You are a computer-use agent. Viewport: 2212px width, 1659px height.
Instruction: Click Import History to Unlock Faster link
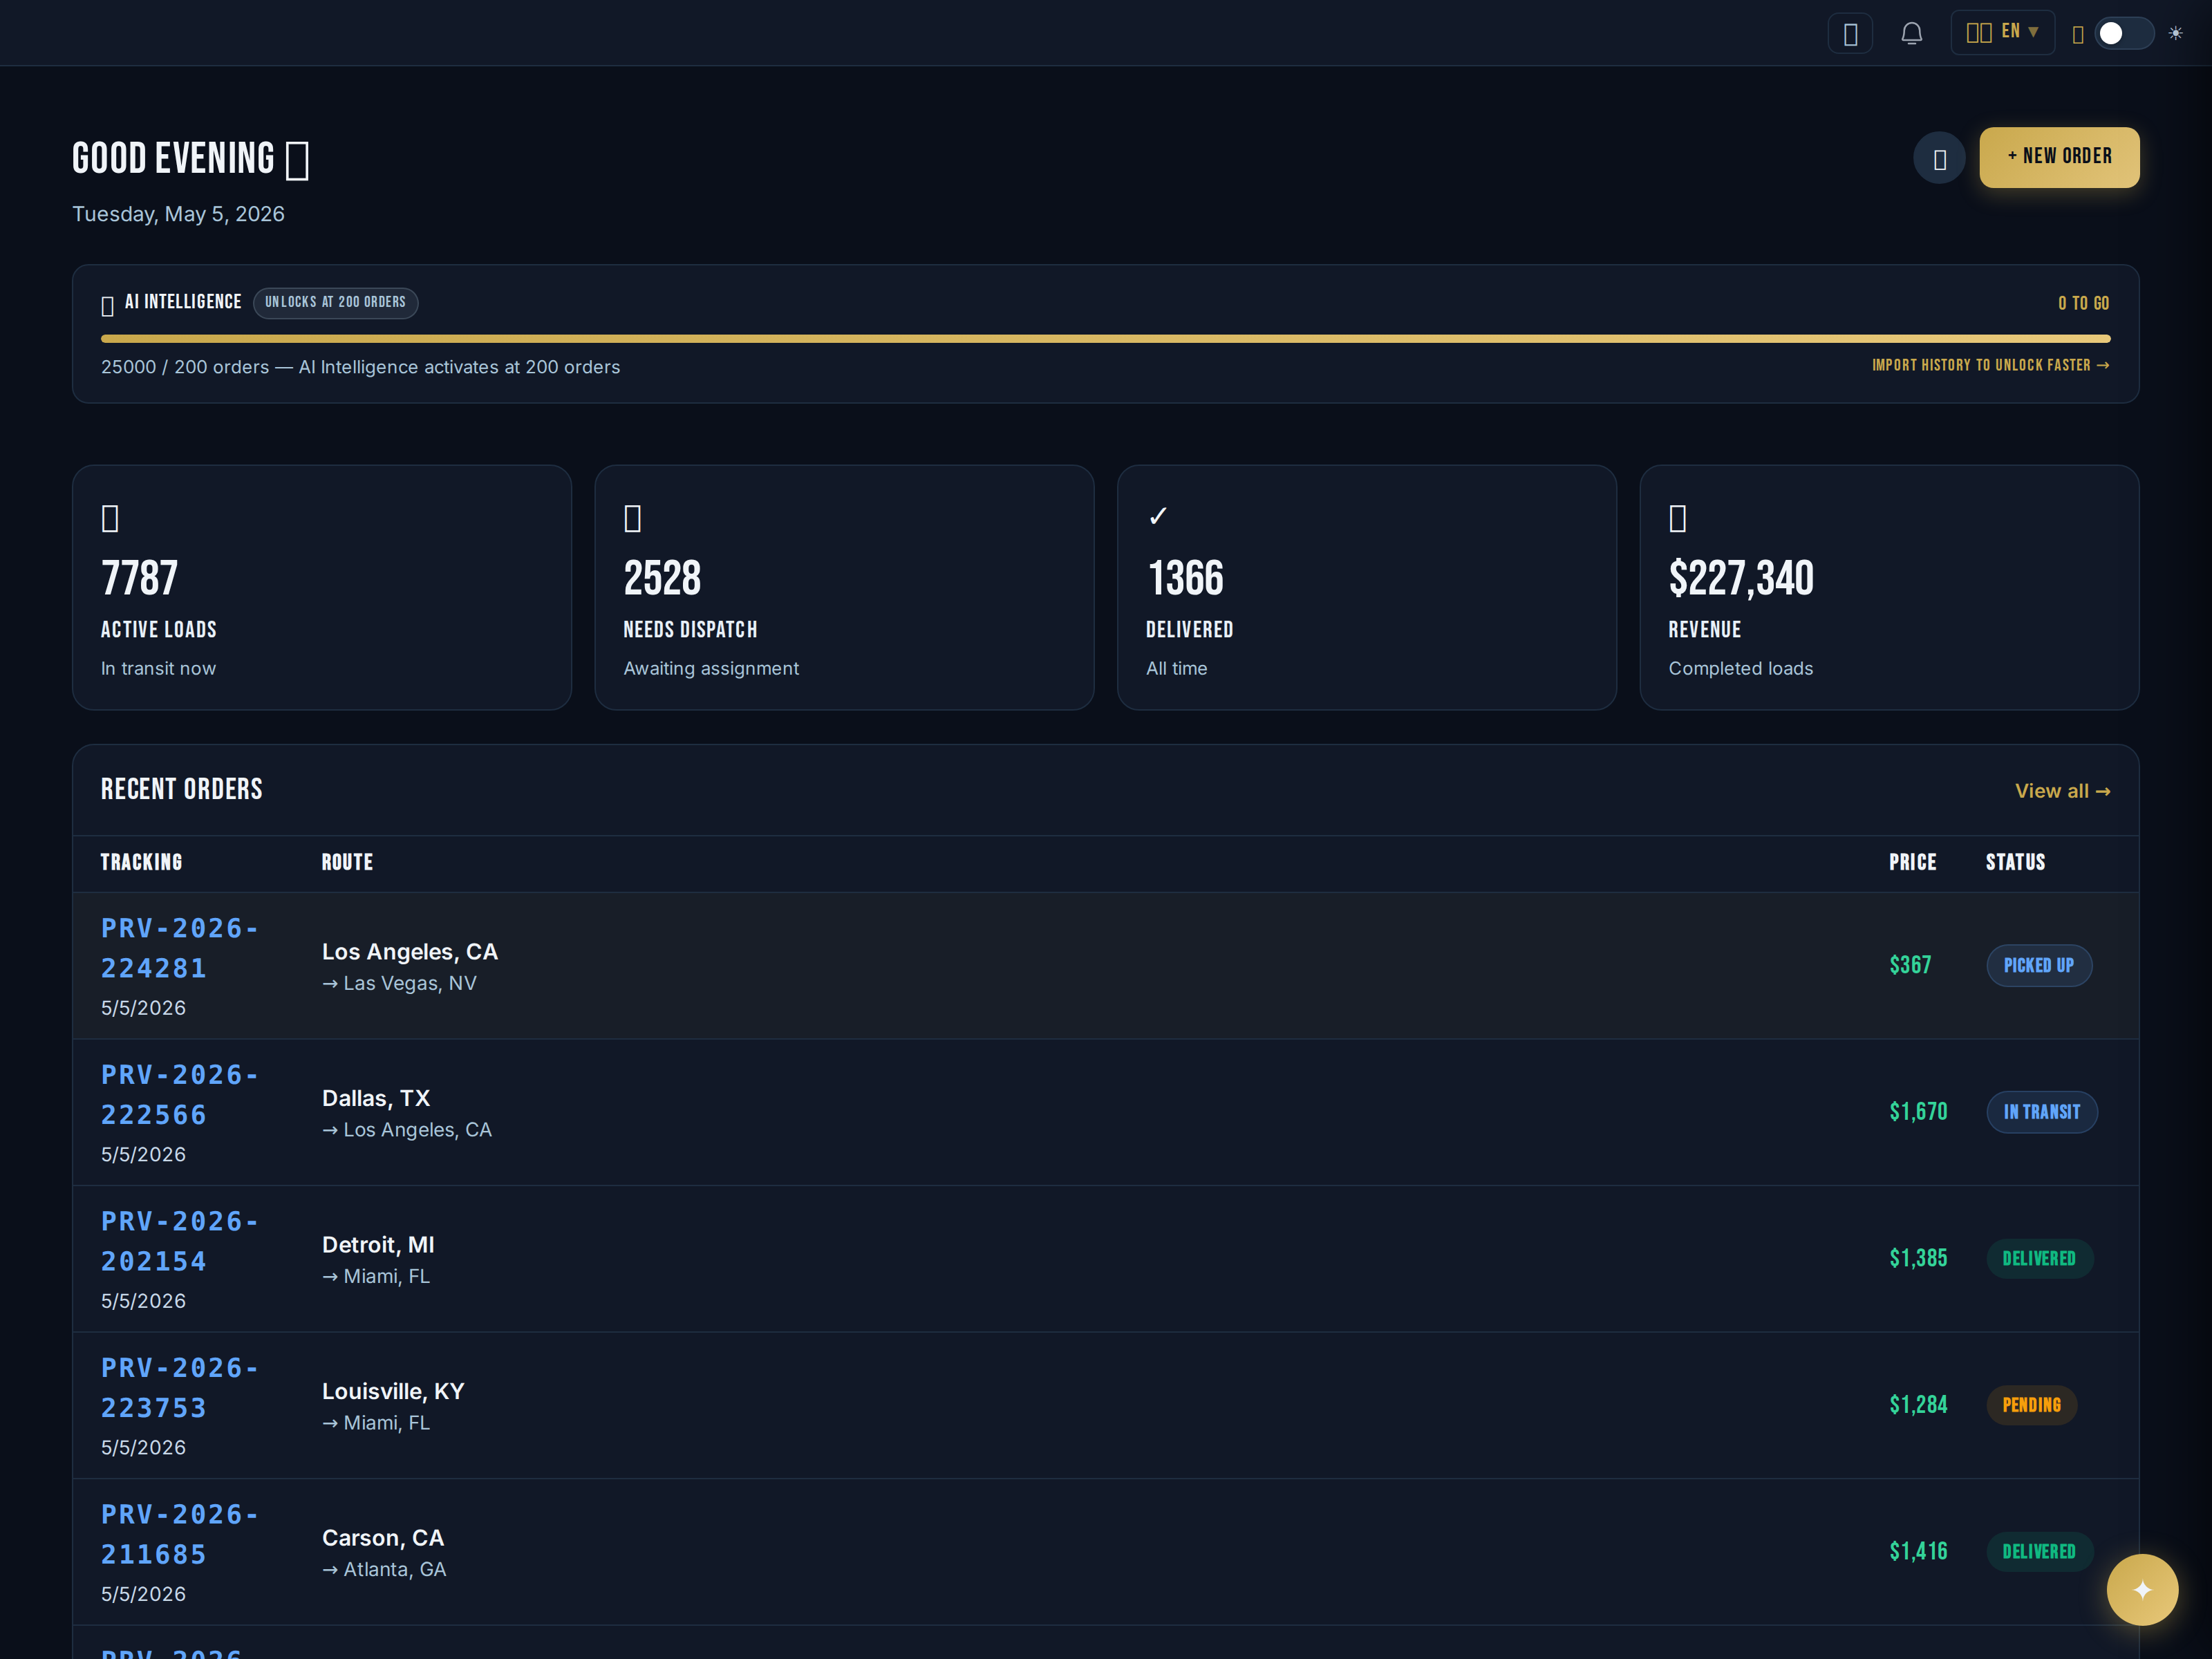(x=1990, y=365)
